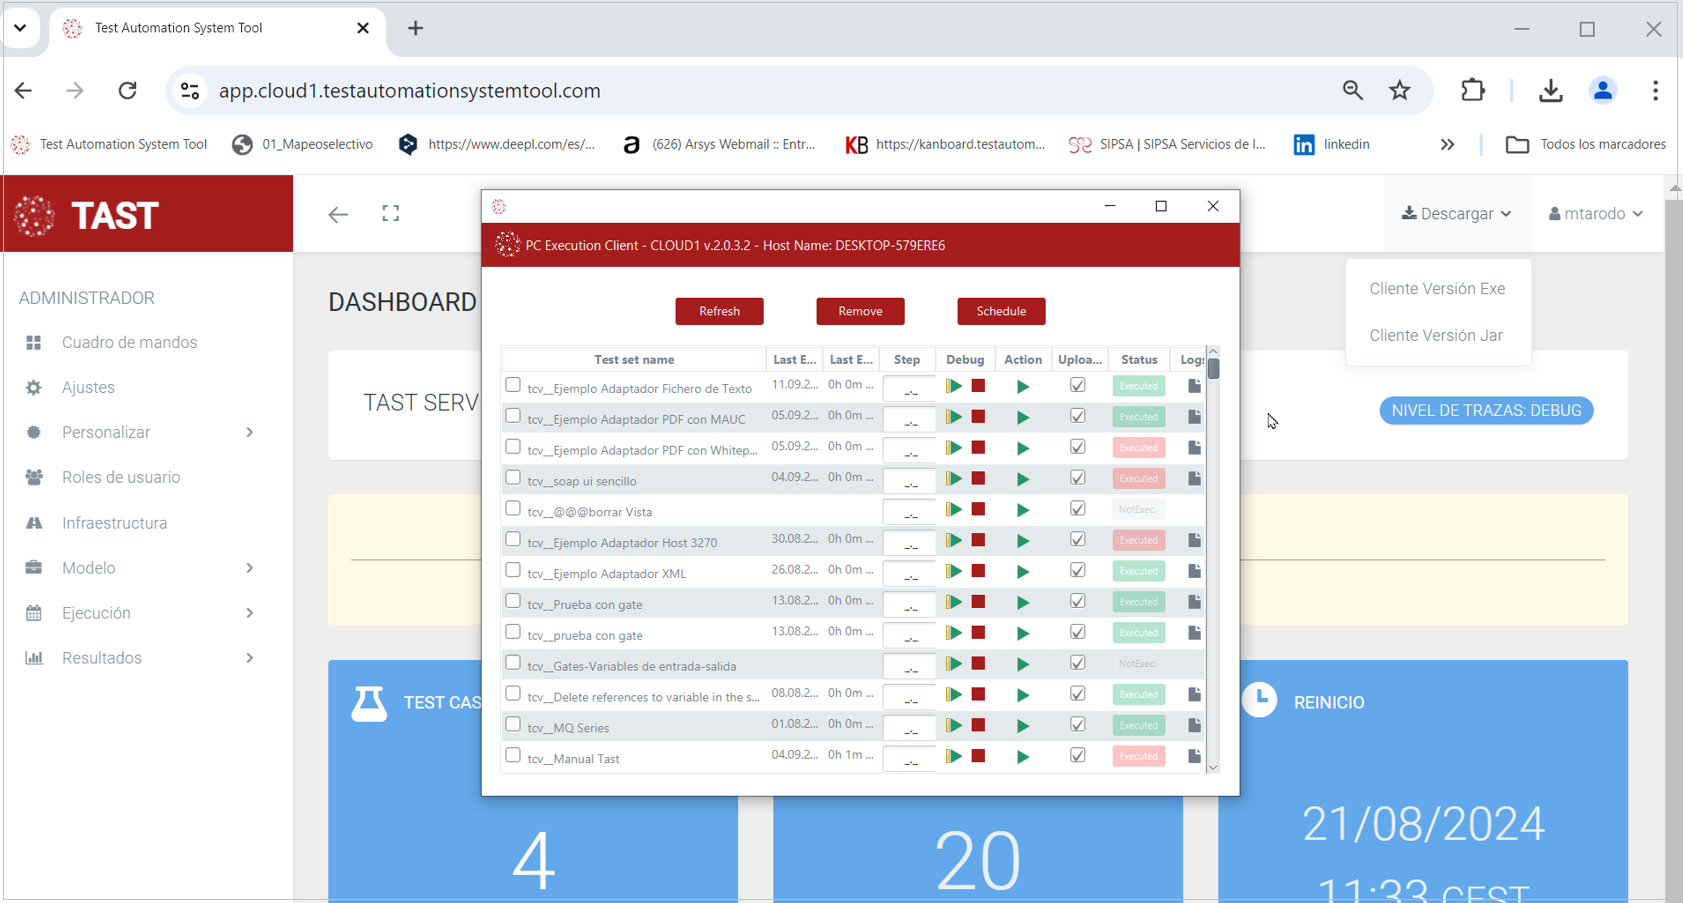1683x903 pixels.
Task: Open log file for tcv__Manual Tast
Action: pos(1194,756)
